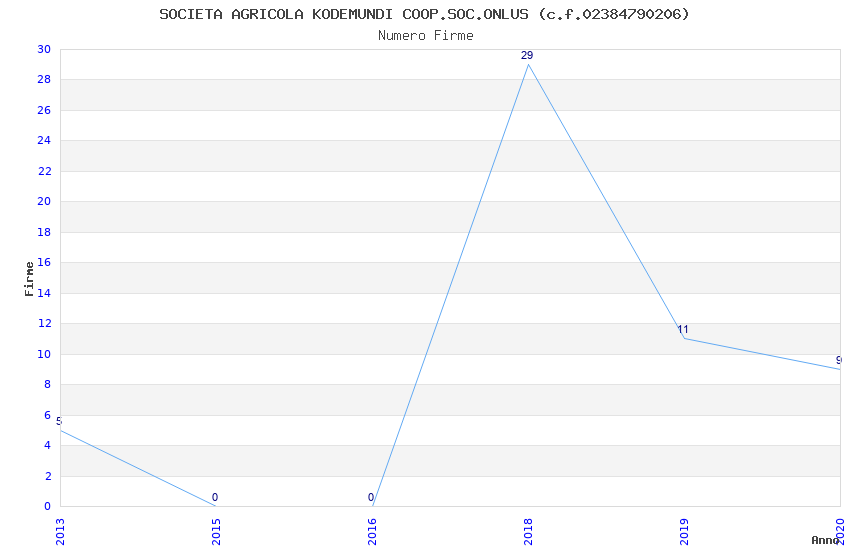Select the data point labeled 29

click(529, 64)
